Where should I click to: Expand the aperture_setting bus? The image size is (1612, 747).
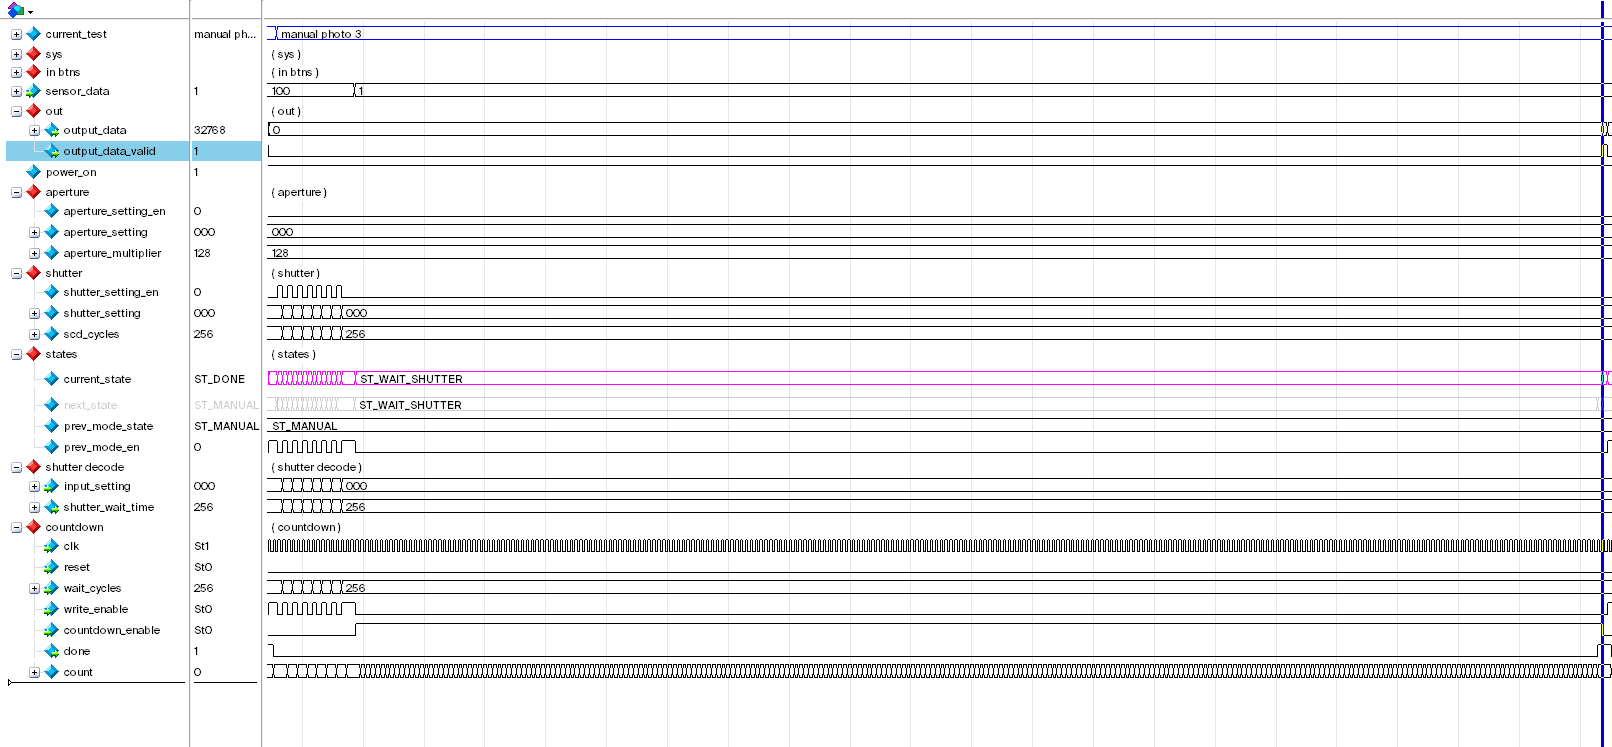(x=34, y=232)
